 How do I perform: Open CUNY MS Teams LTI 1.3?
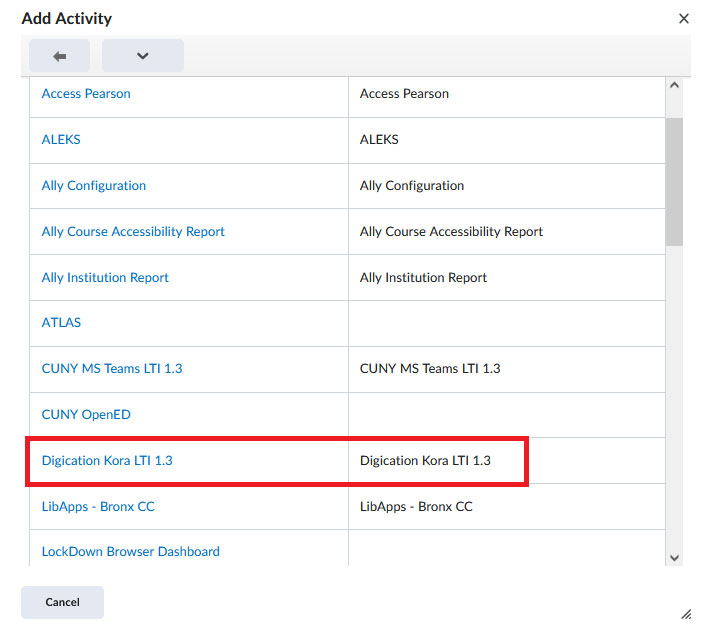click(x=112, y=369)
